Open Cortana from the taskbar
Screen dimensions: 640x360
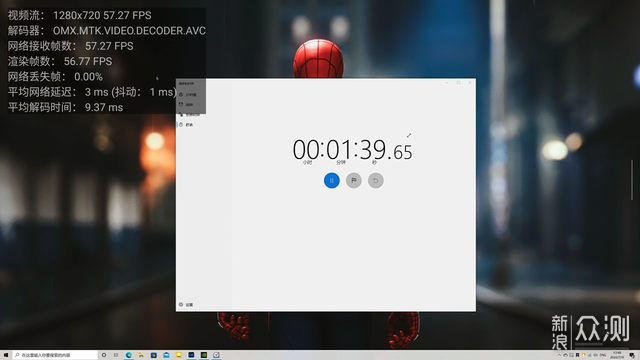(x=104, y=355)
